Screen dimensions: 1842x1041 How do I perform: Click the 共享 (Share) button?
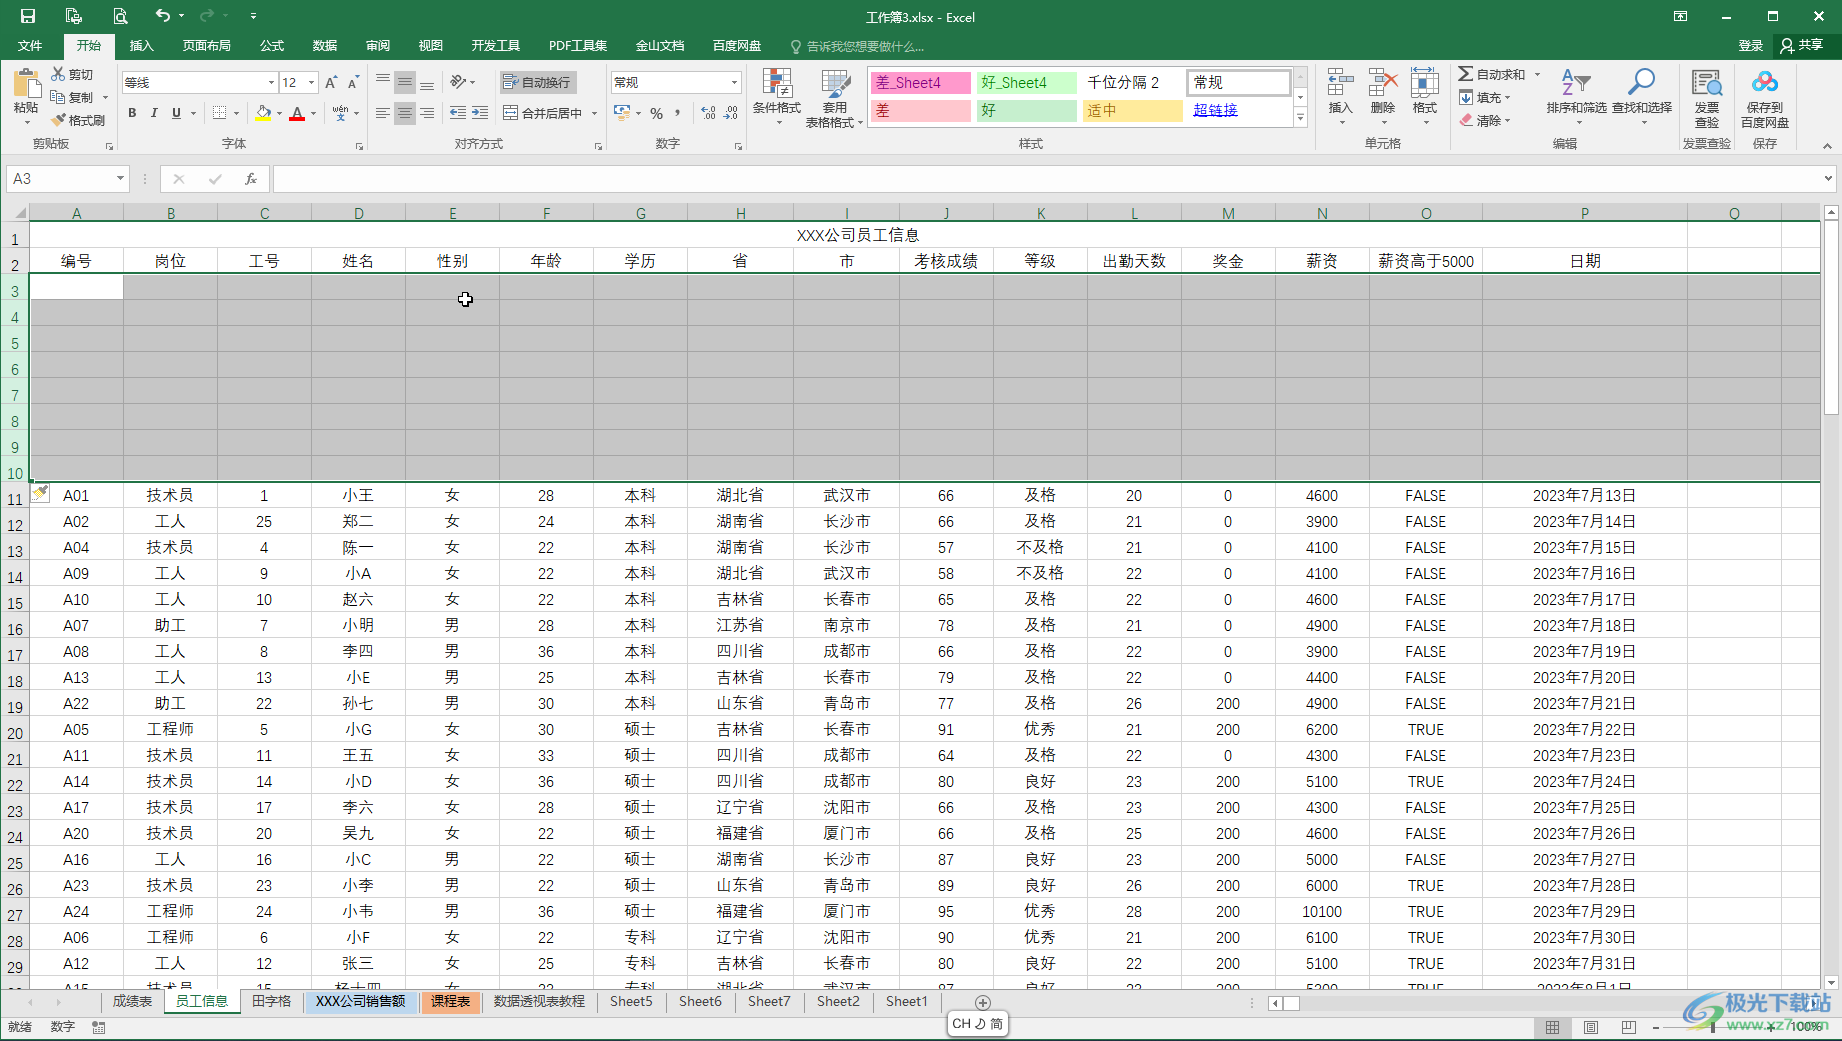click(1802, 45)
